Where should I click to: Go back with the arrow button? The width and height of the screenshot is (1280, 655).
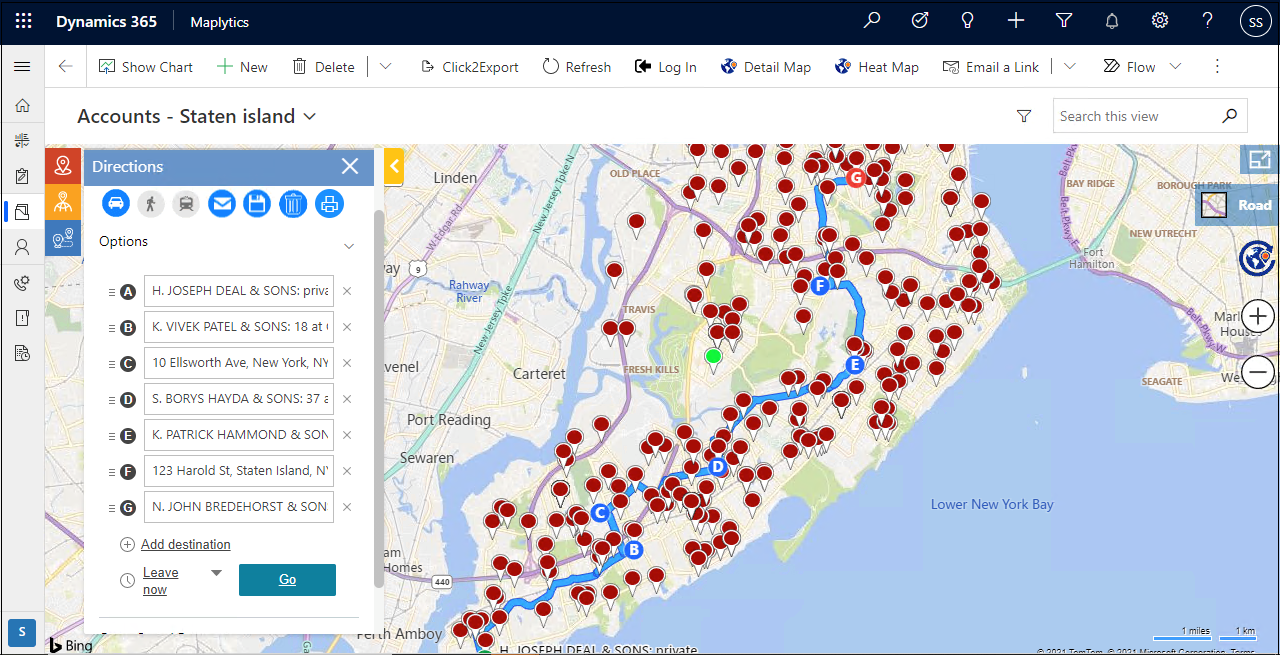[66, 67]
